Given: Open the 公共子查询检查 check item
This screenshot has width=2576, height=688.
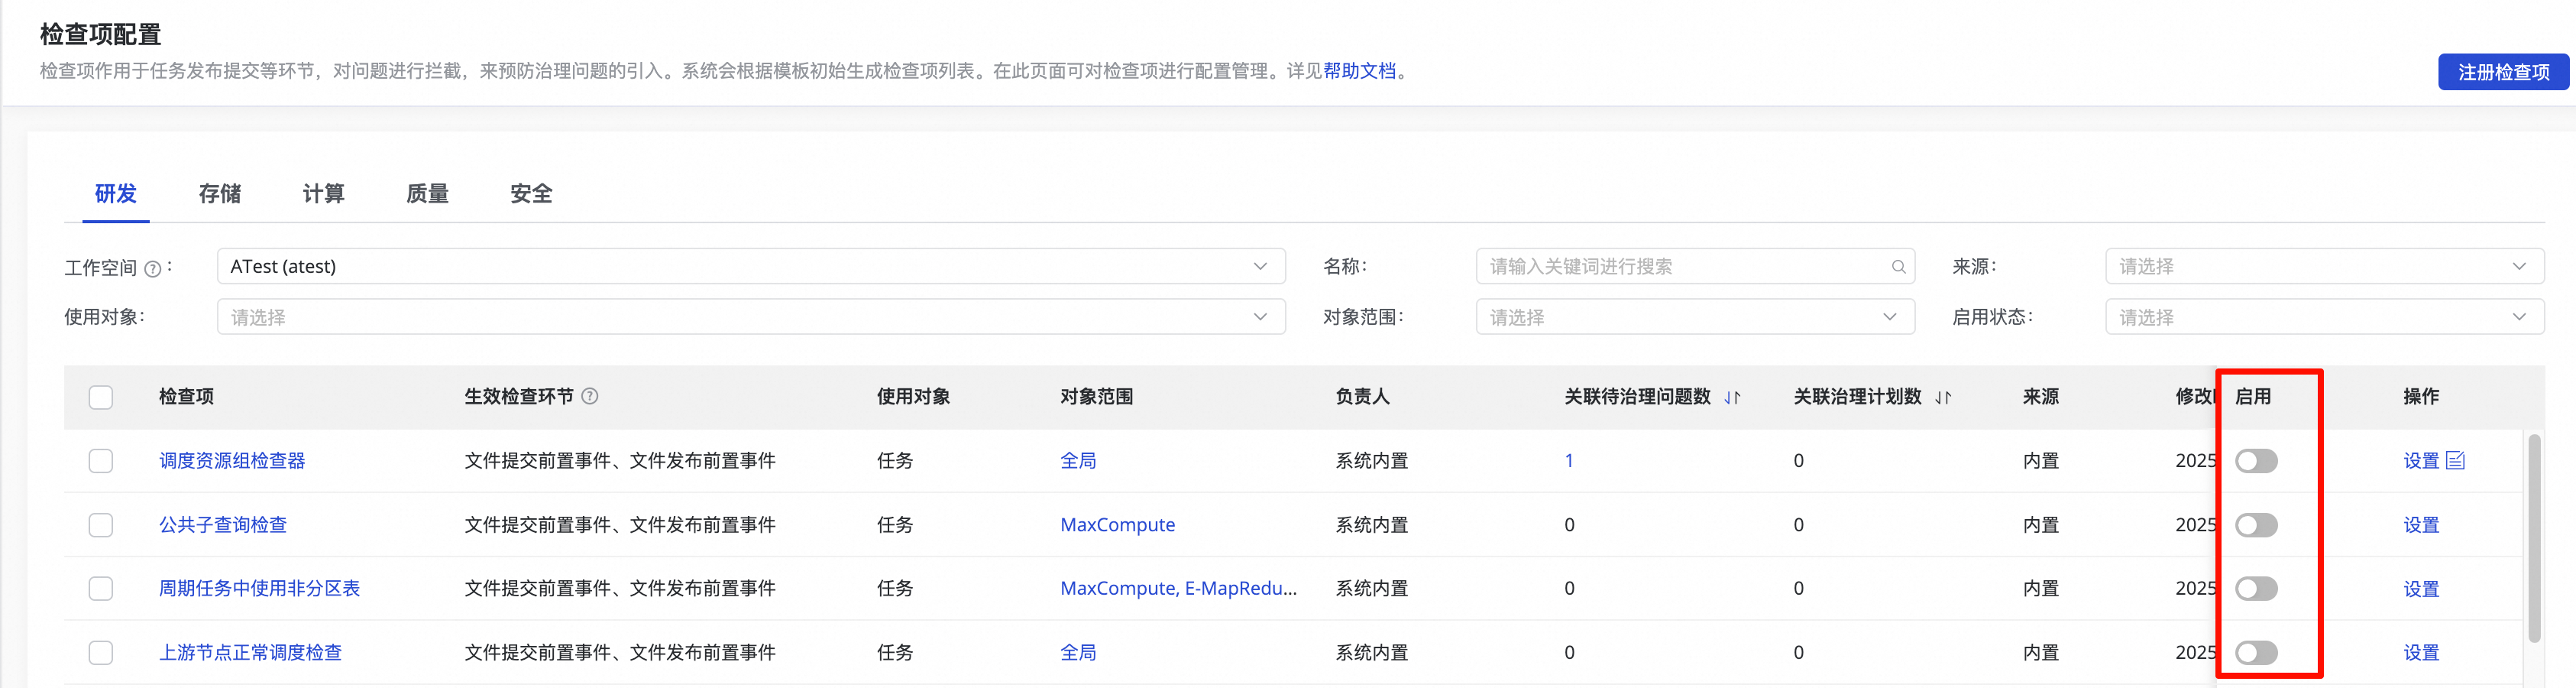Looking at the screenshot, I should [x=223, y=525].
